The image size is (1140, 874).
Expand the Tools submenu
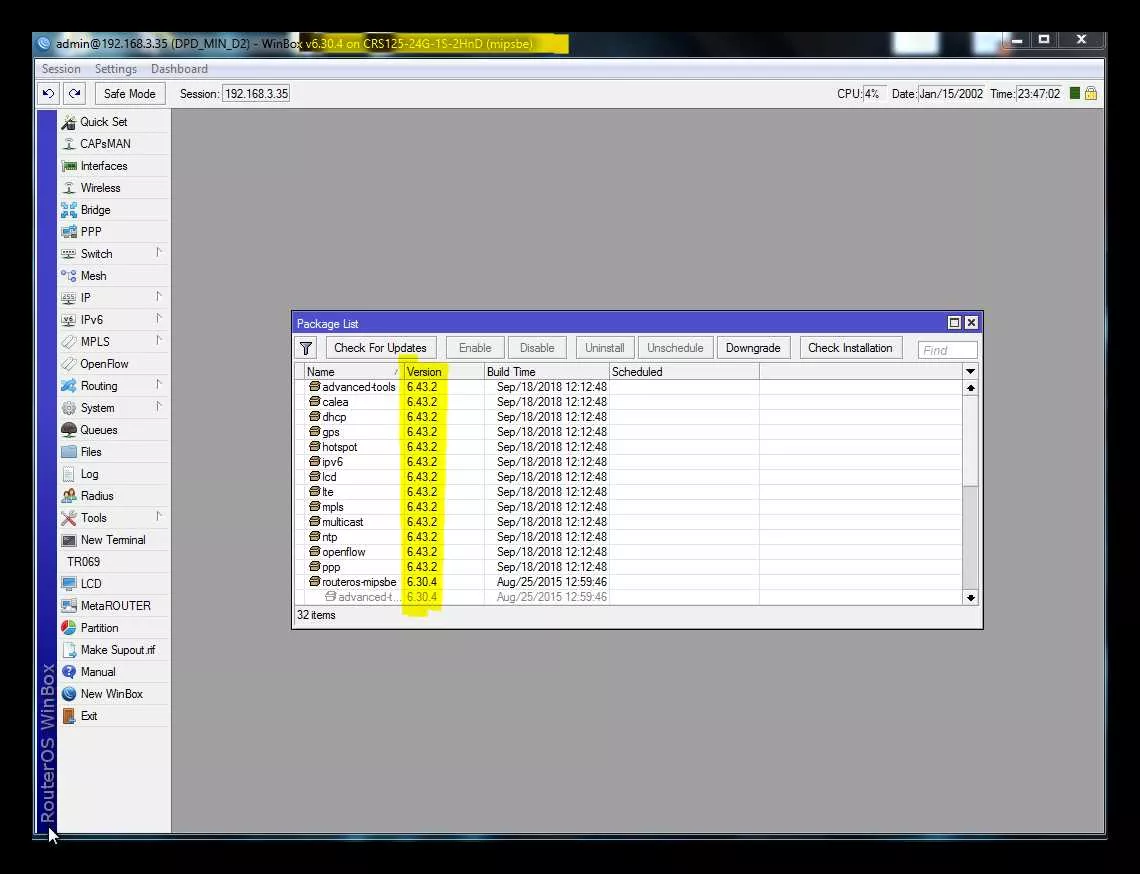click(x=158, y=517)
